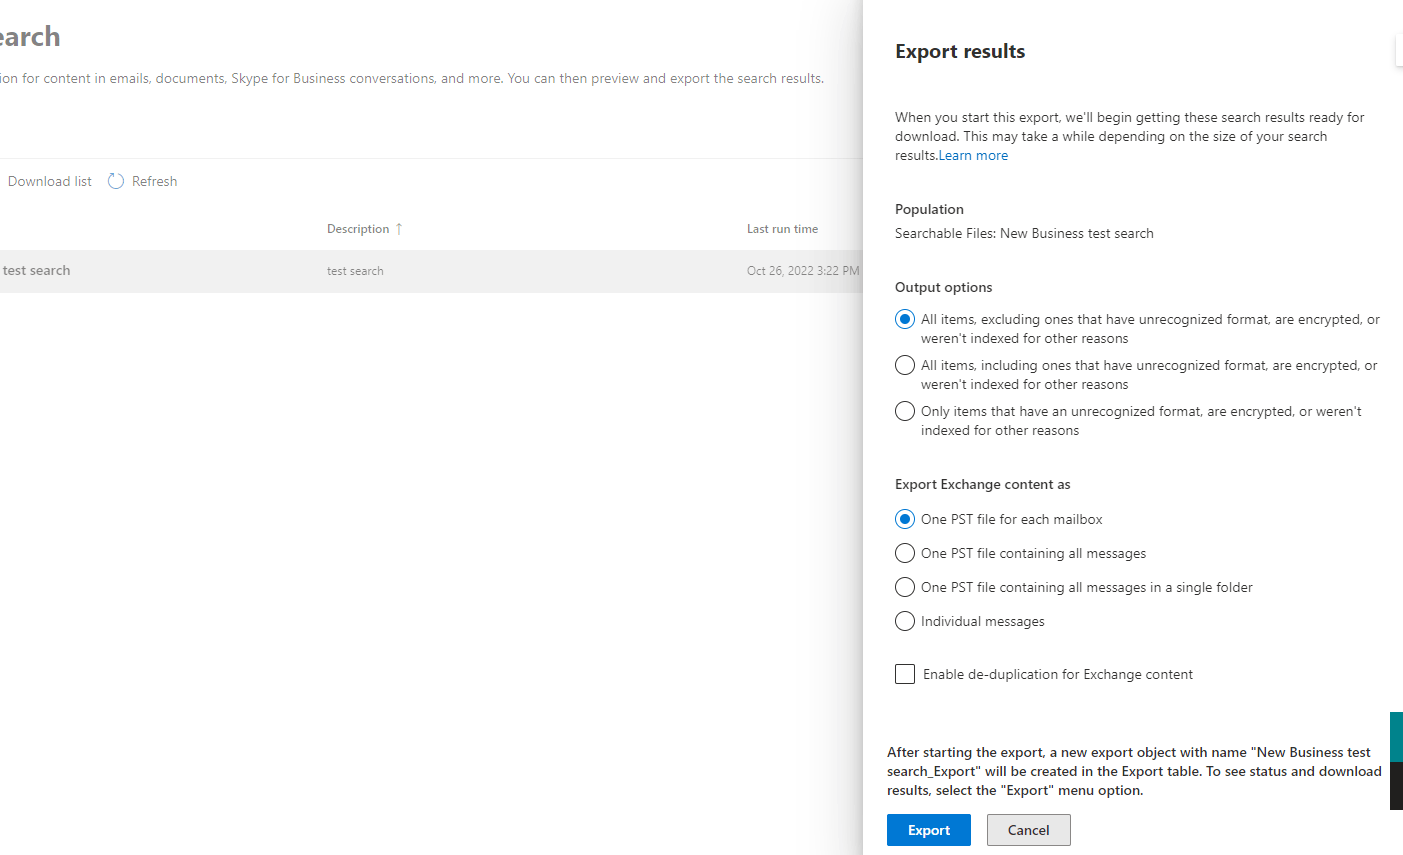The image size is (1403, 855).
Task: Click the 'Last run time' column header
Action: click(x=782, y=229)
